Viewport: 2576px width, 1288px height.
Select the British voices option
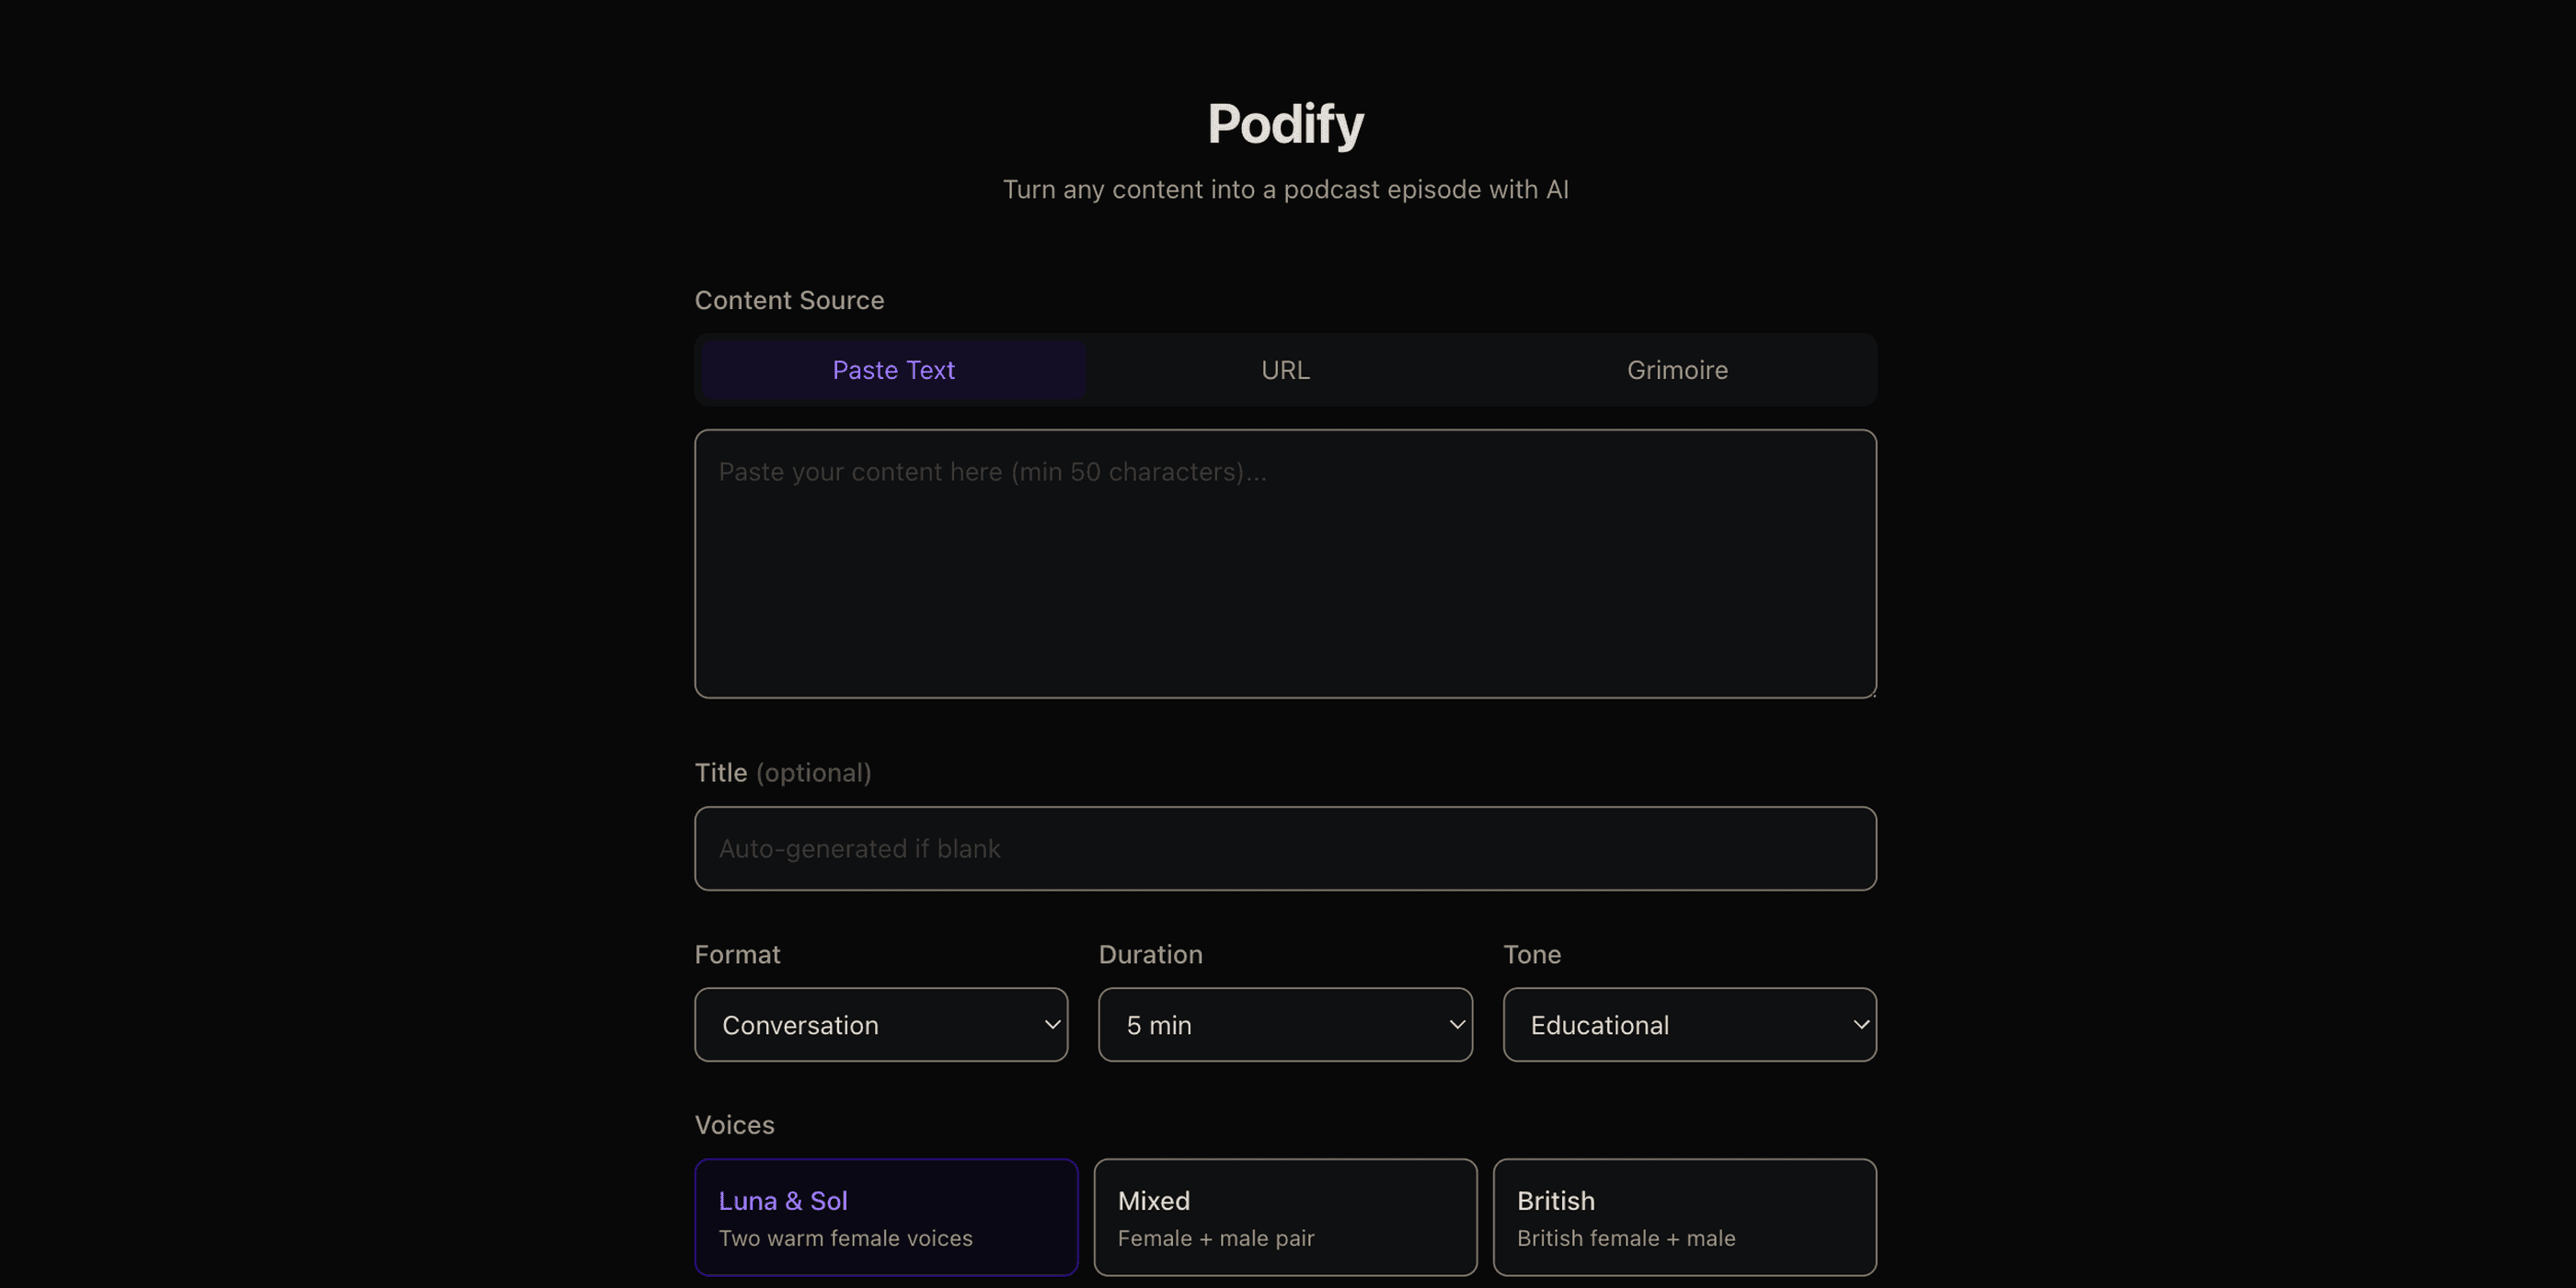point(1684,1216)
